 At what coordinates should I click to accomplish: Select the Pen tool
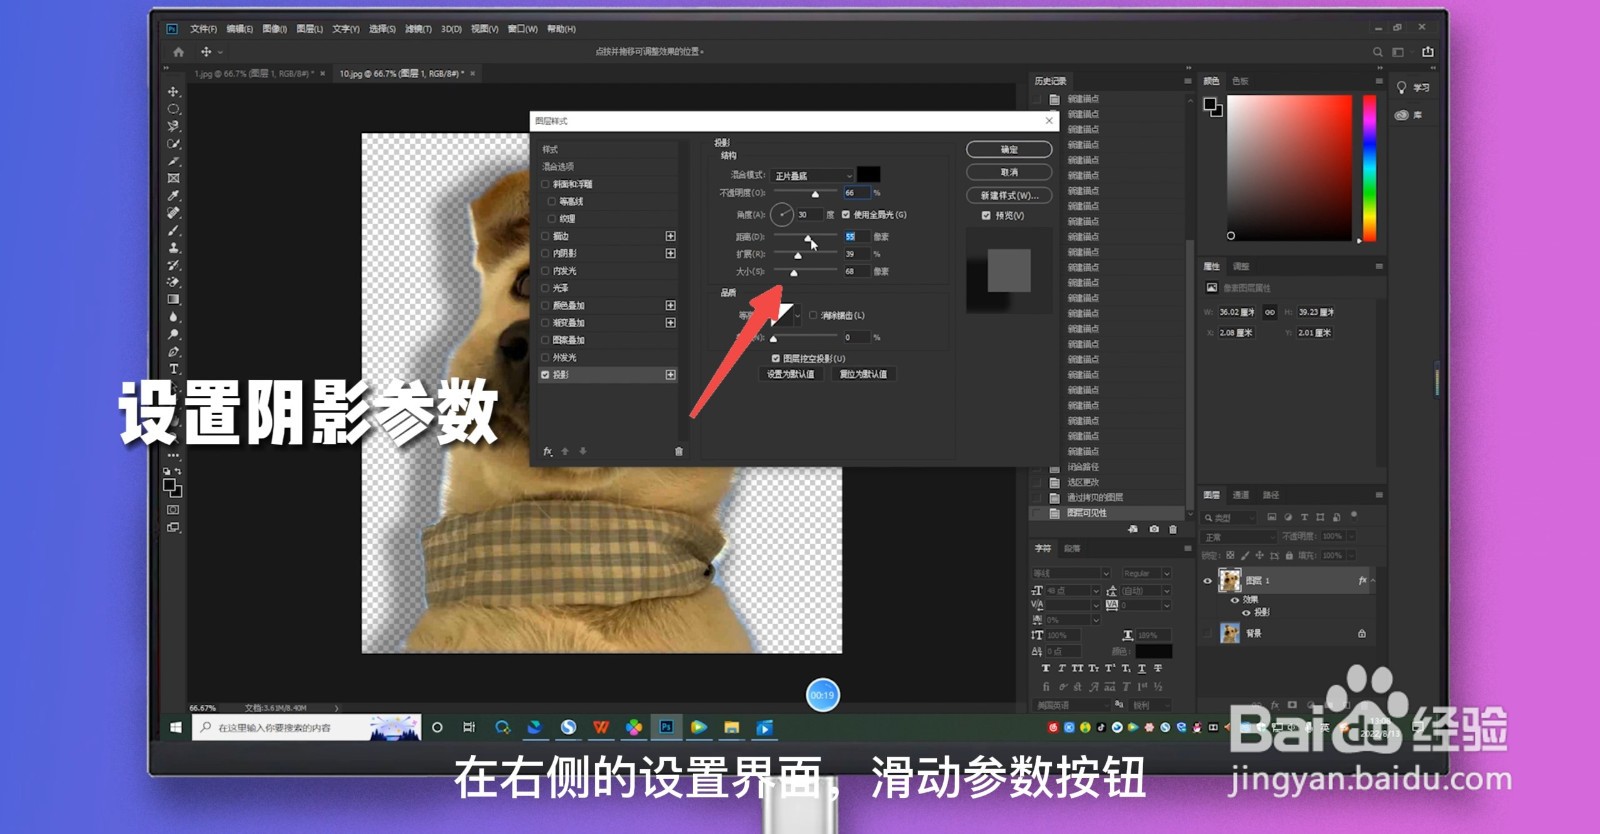(173, 351)
